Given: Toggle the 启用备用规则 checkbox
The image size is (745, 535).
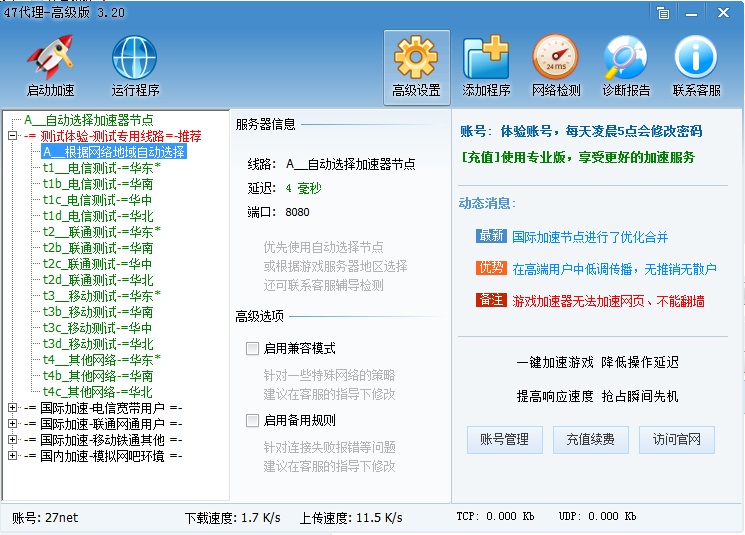Looking at the screenshot, I should click(252, 421).
